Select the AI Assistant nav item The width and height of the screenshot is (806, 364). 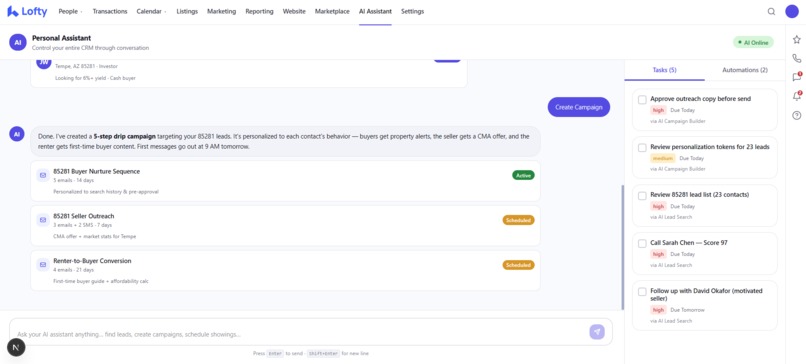click(375, 11)
